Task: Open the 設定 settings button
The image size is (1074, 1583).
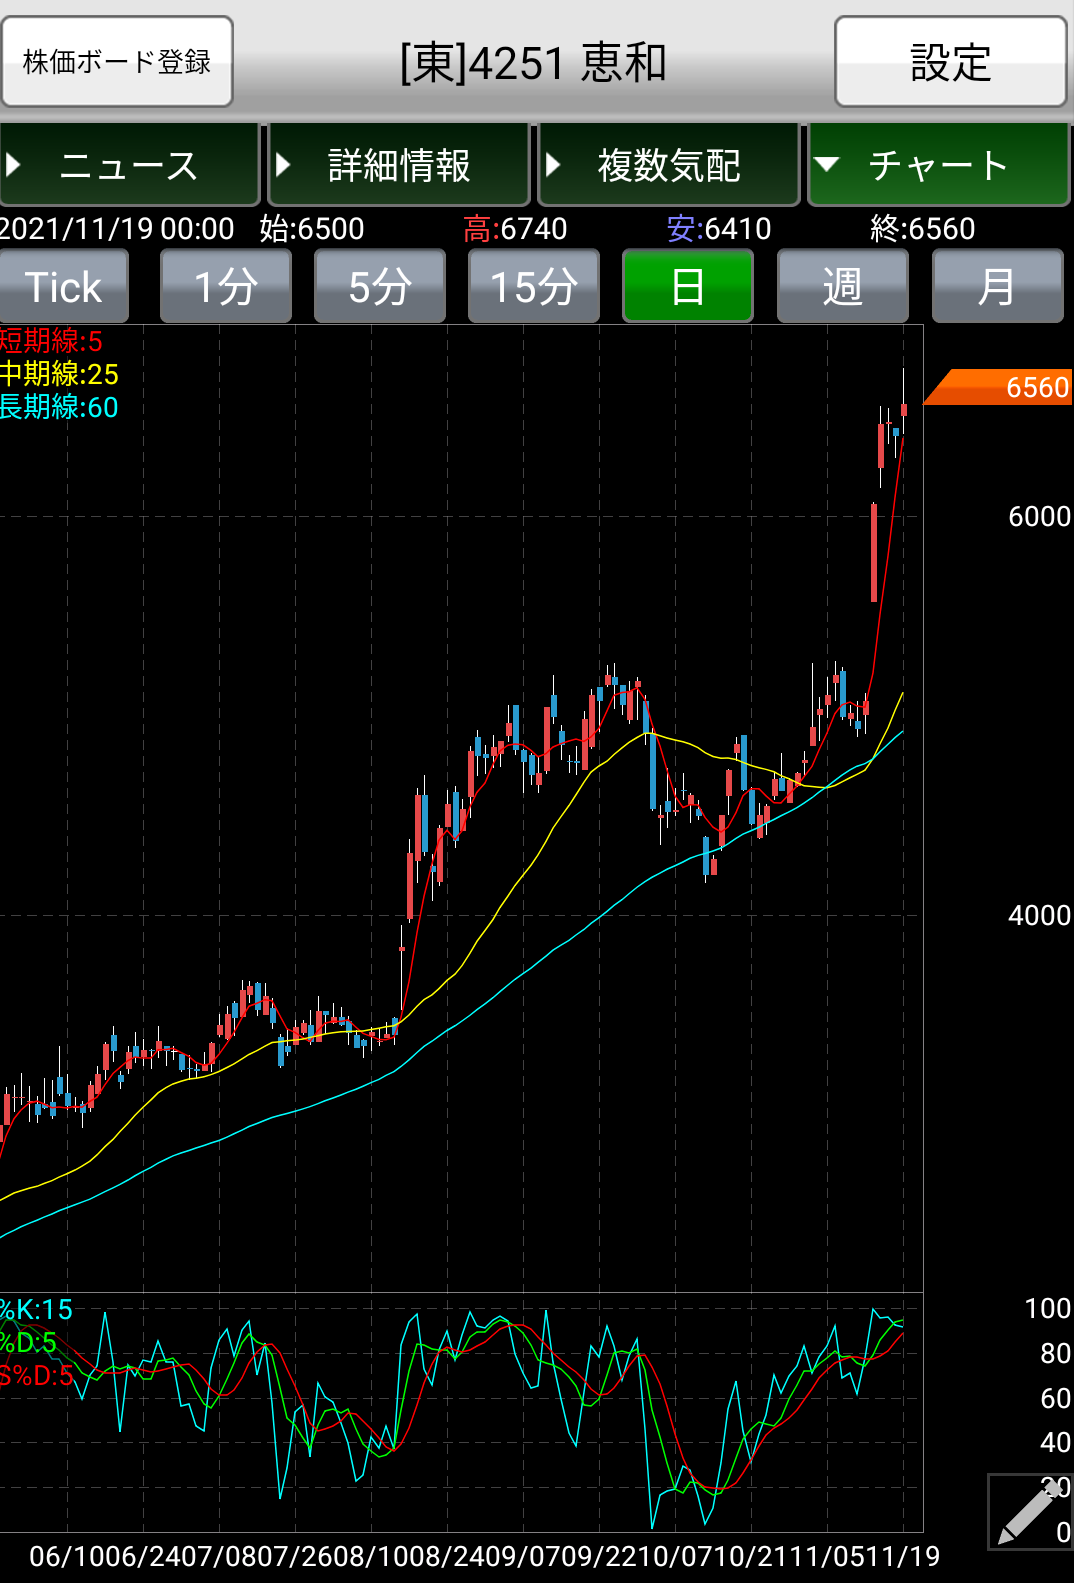Action: click(950, 62)
